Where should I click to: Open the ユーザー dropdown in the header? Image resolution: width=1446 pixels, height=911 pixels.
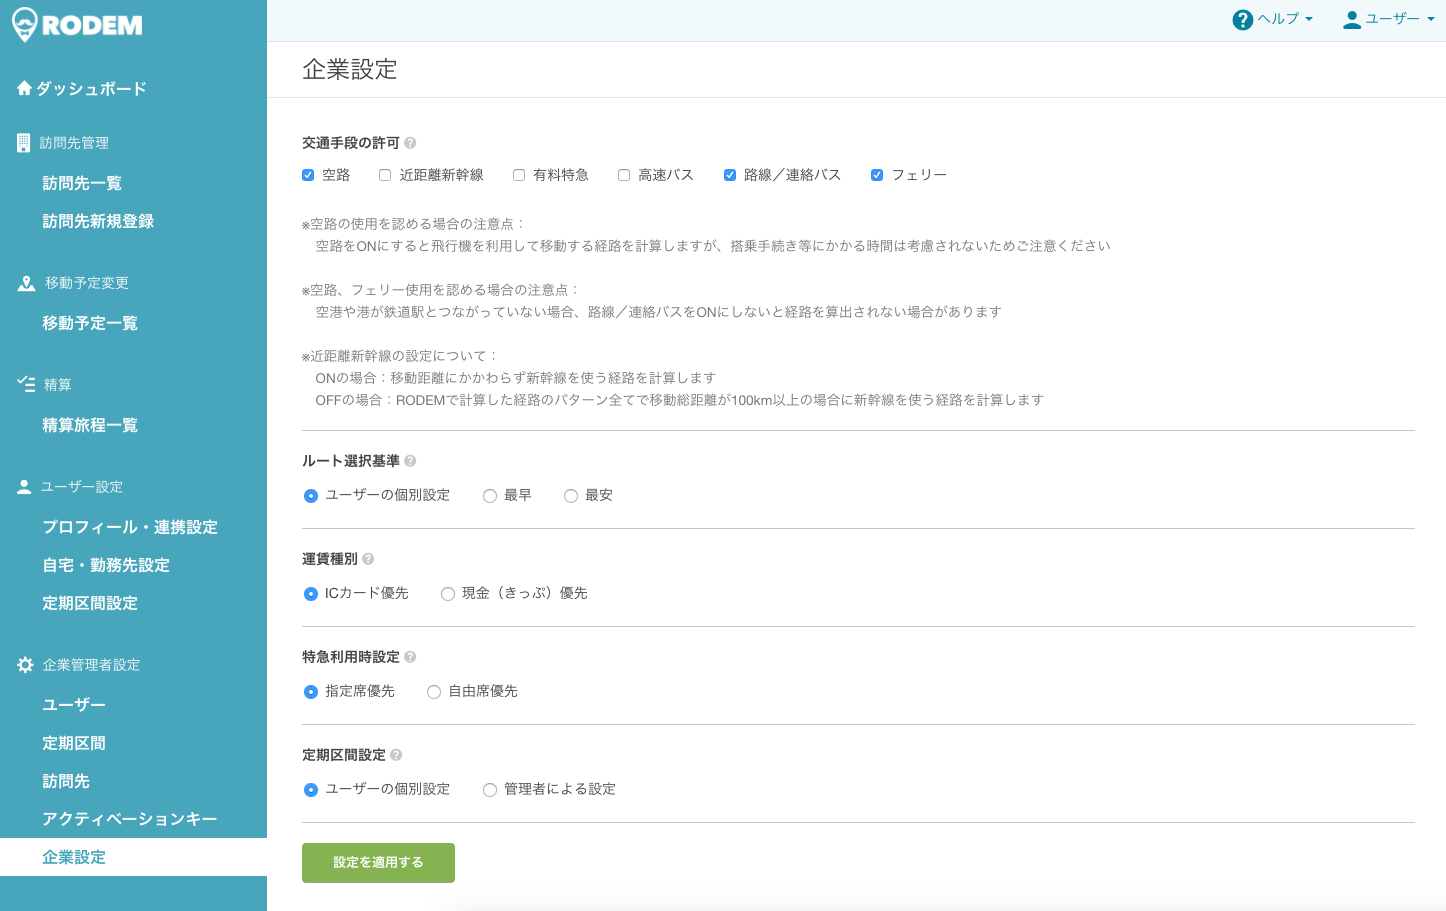[x=1388, y=20]
